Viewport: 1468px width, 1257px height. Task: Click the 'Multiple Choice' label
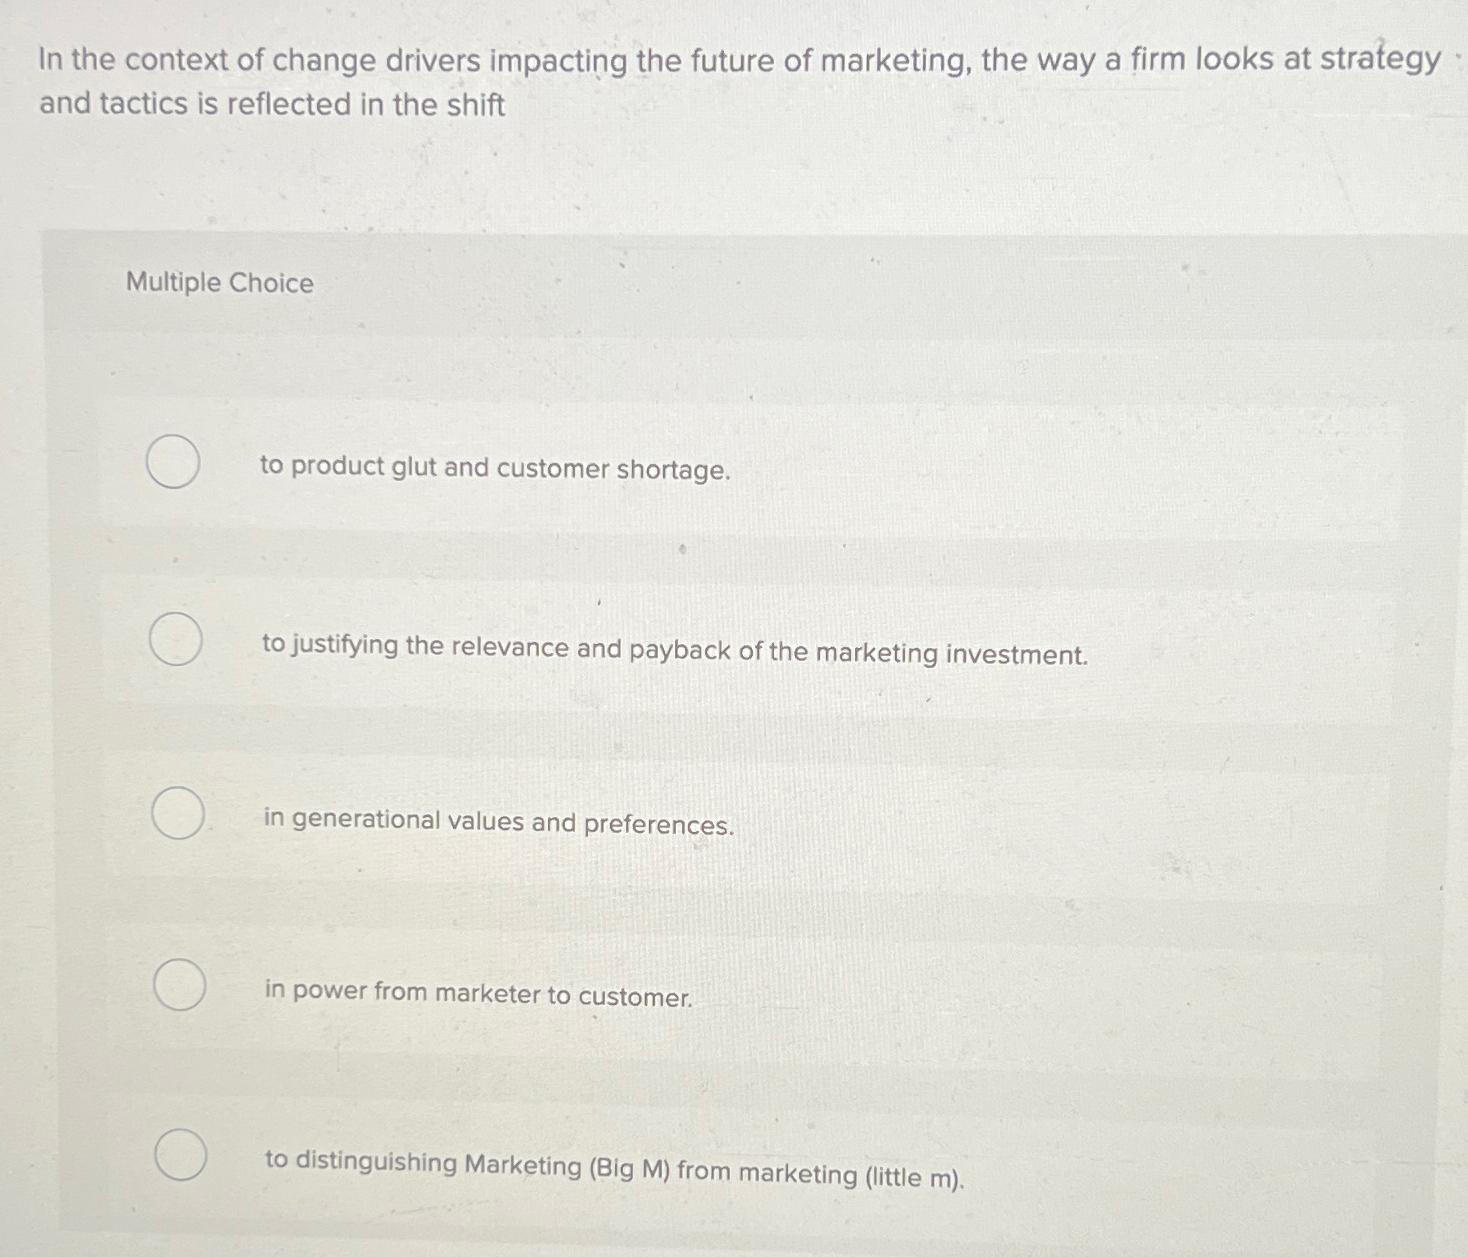click(x=219, y=283)
